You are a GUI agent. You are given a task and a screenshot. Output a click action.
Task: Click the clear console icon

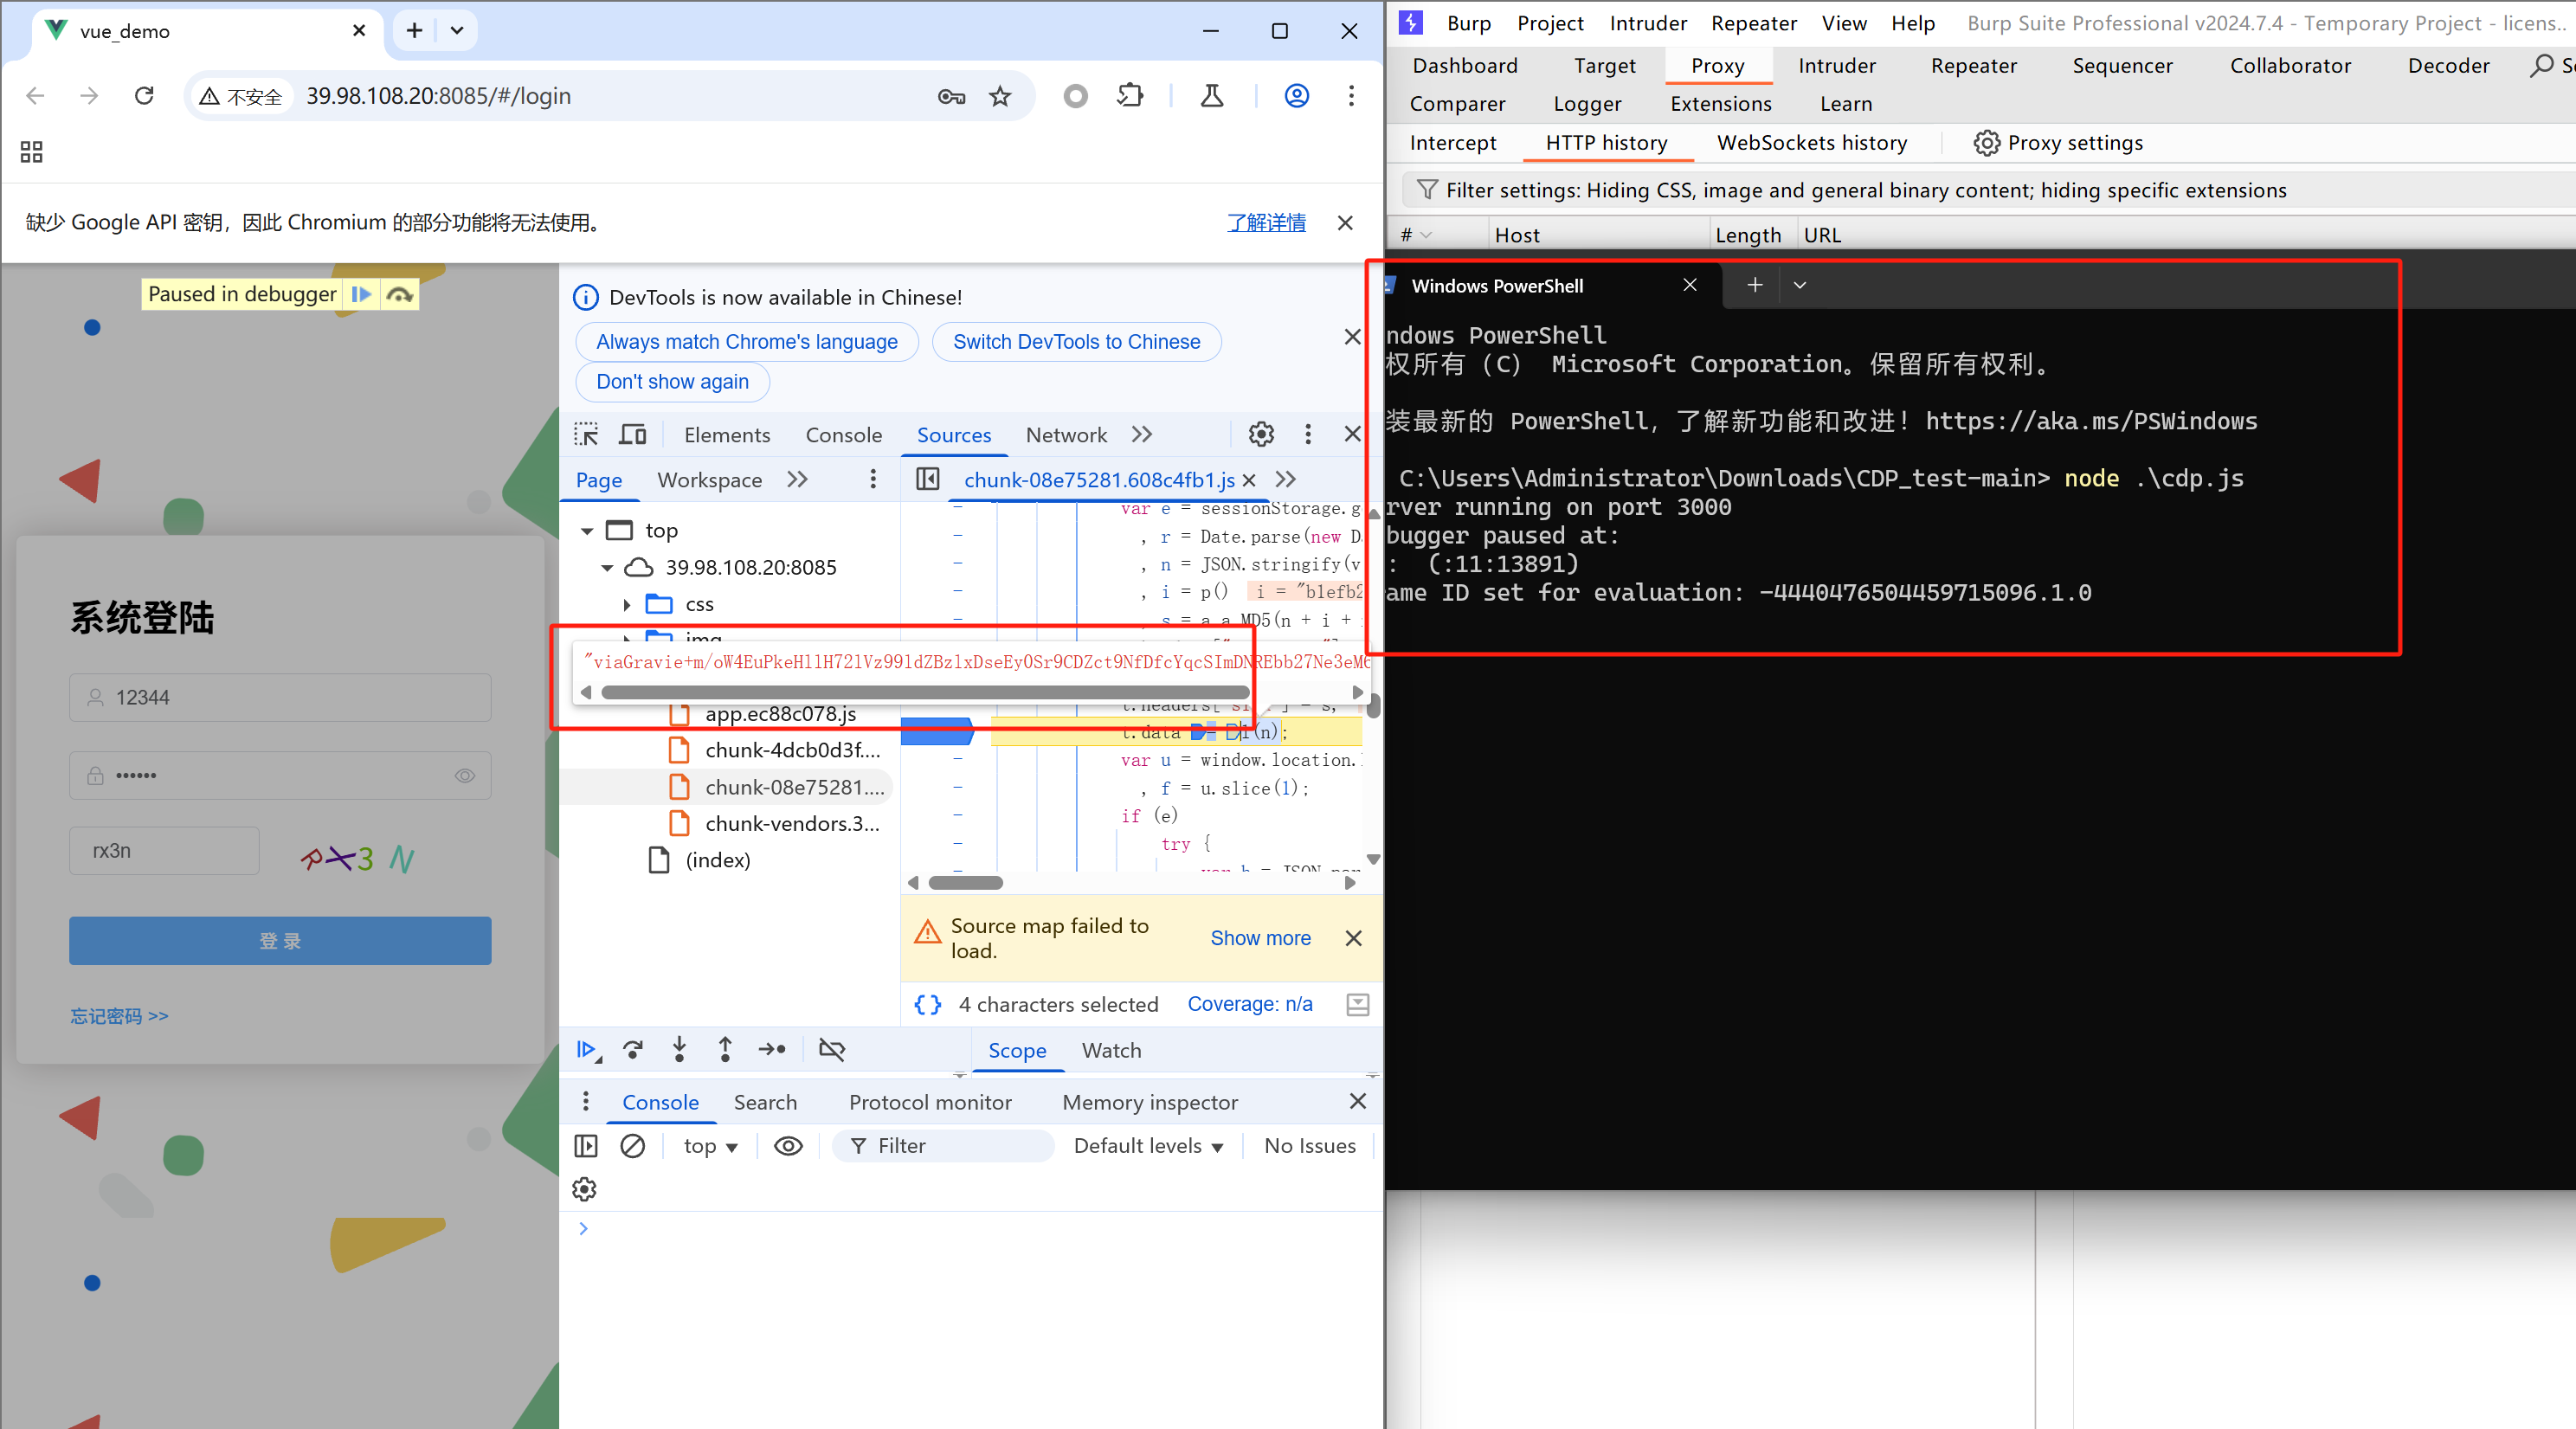(632, 1146)
